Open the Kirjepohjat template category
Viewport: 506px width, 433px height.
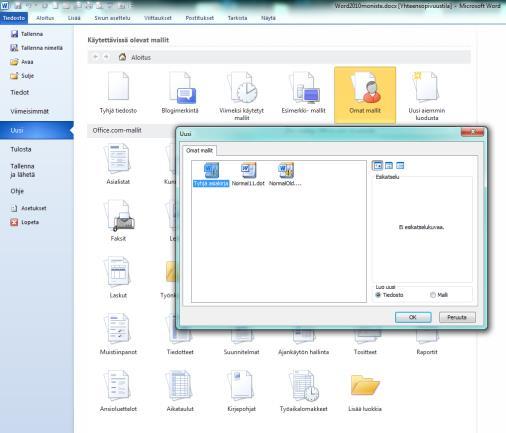(242, 391)
